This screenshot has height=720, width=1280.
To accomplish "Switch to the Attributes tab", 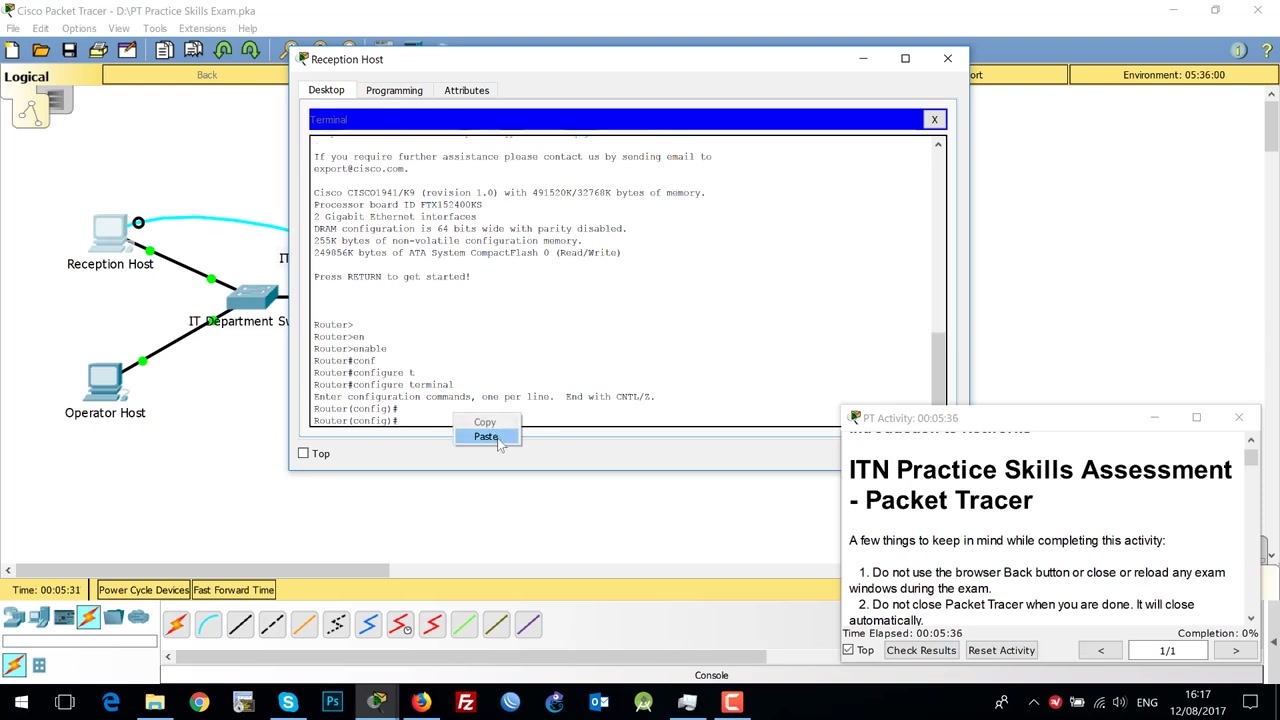I will coord(466,90).
